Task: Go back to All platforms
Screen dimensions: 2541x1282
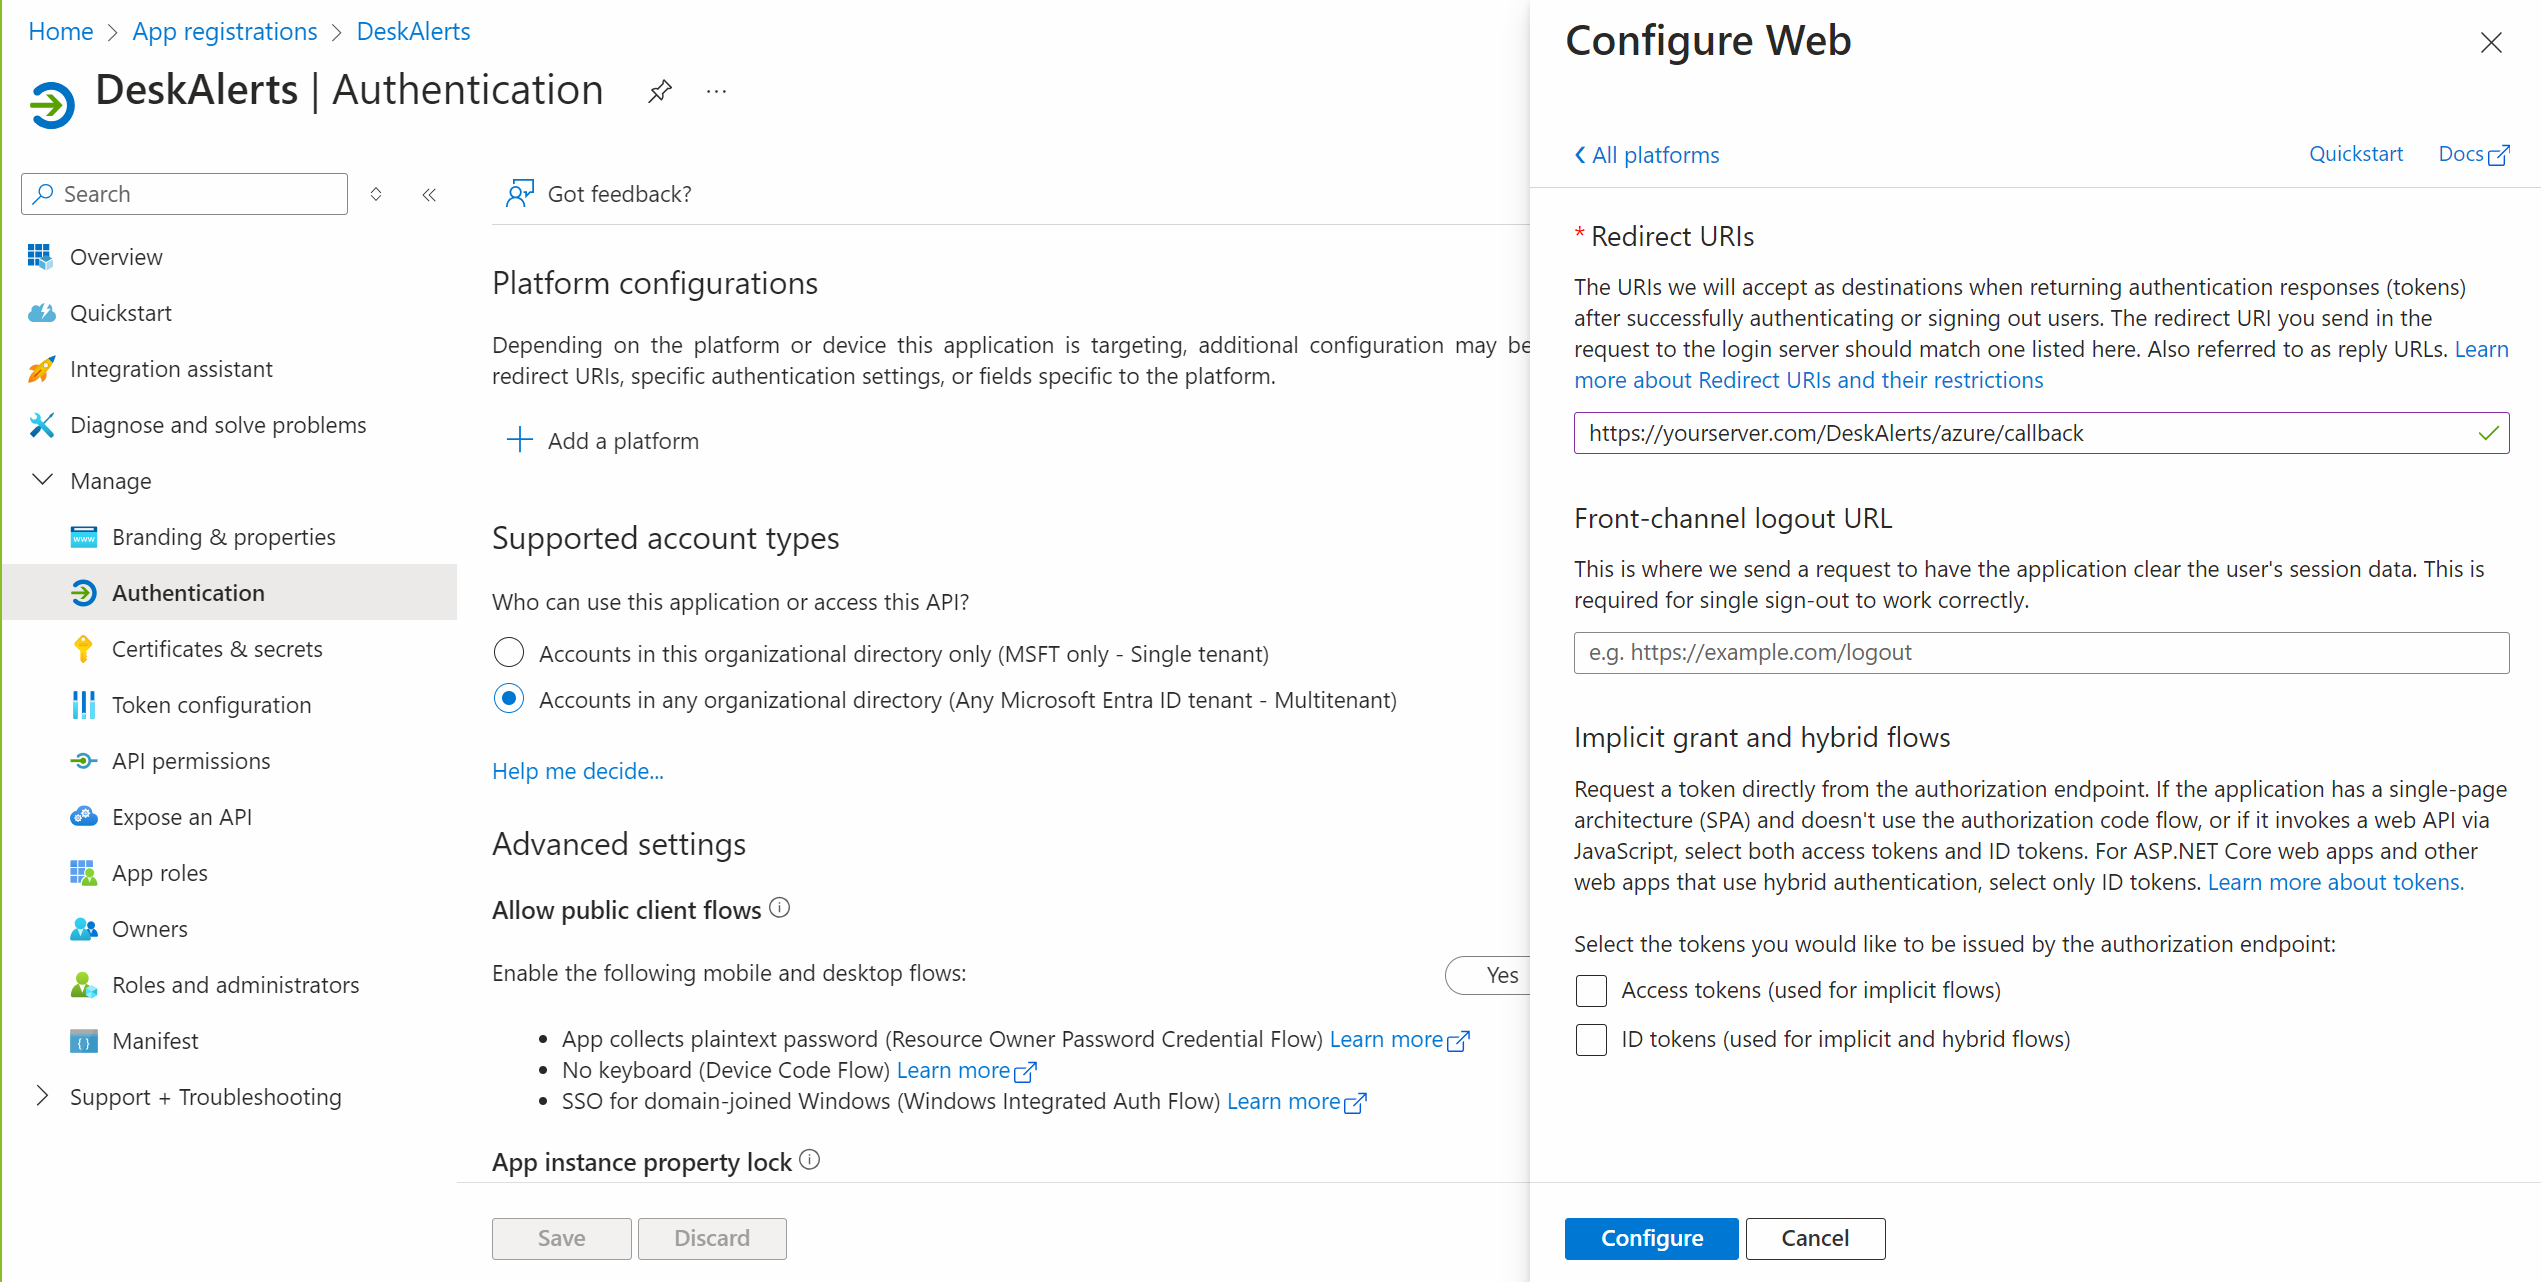Action: (1646, 155)
